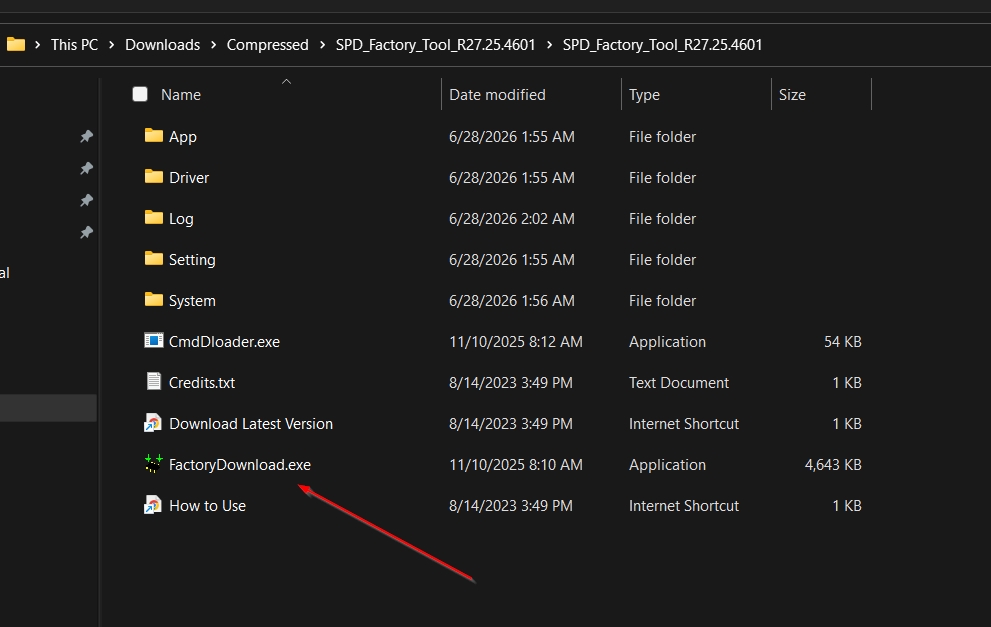
Task: Sort by the Type column header
Action: tap(644, 95)
